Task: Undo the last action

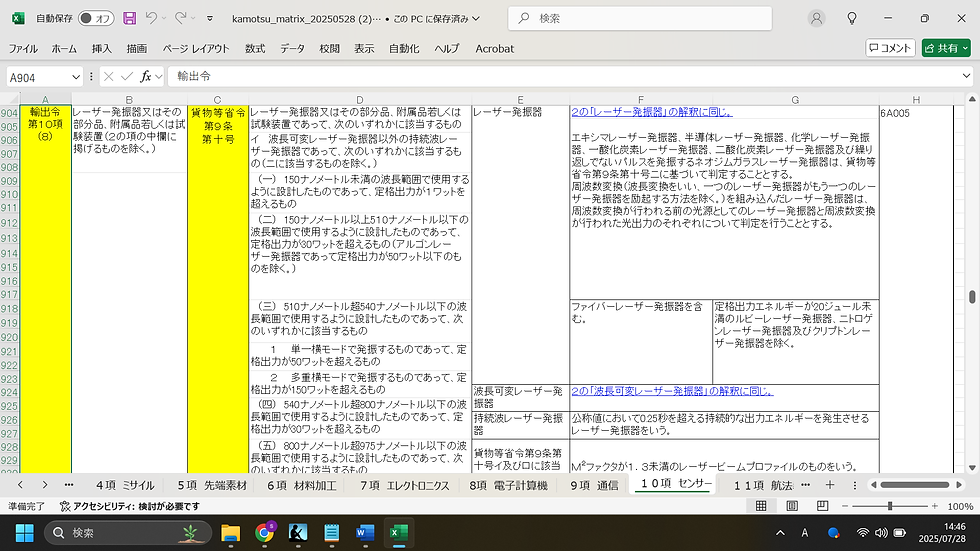Action: pos(151,18)
